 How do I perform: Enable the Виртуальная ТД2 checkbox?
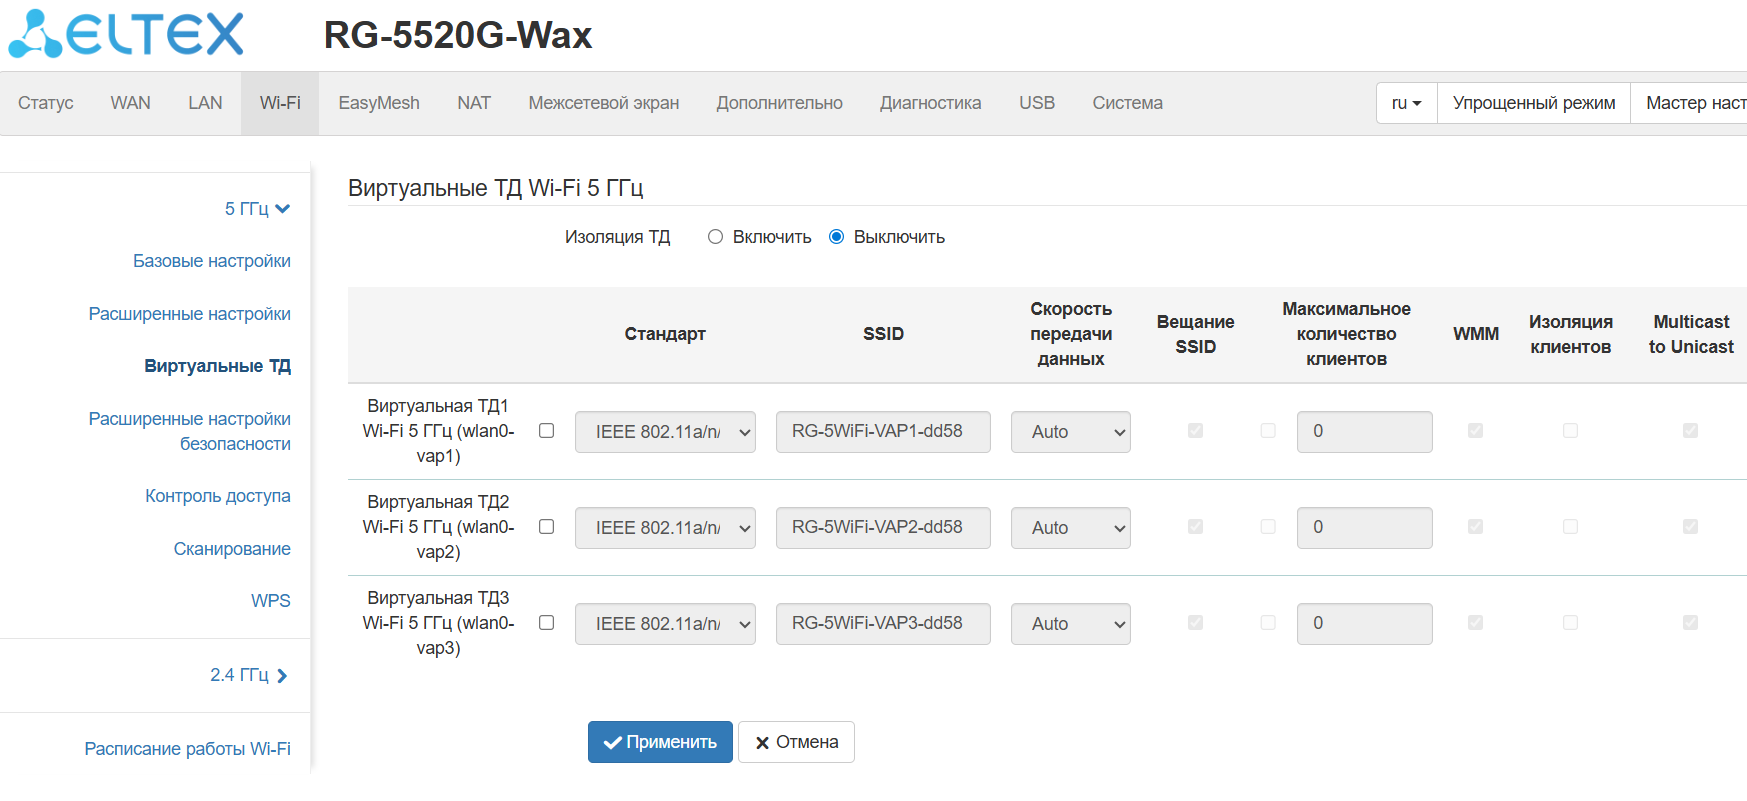coord(546,527)
